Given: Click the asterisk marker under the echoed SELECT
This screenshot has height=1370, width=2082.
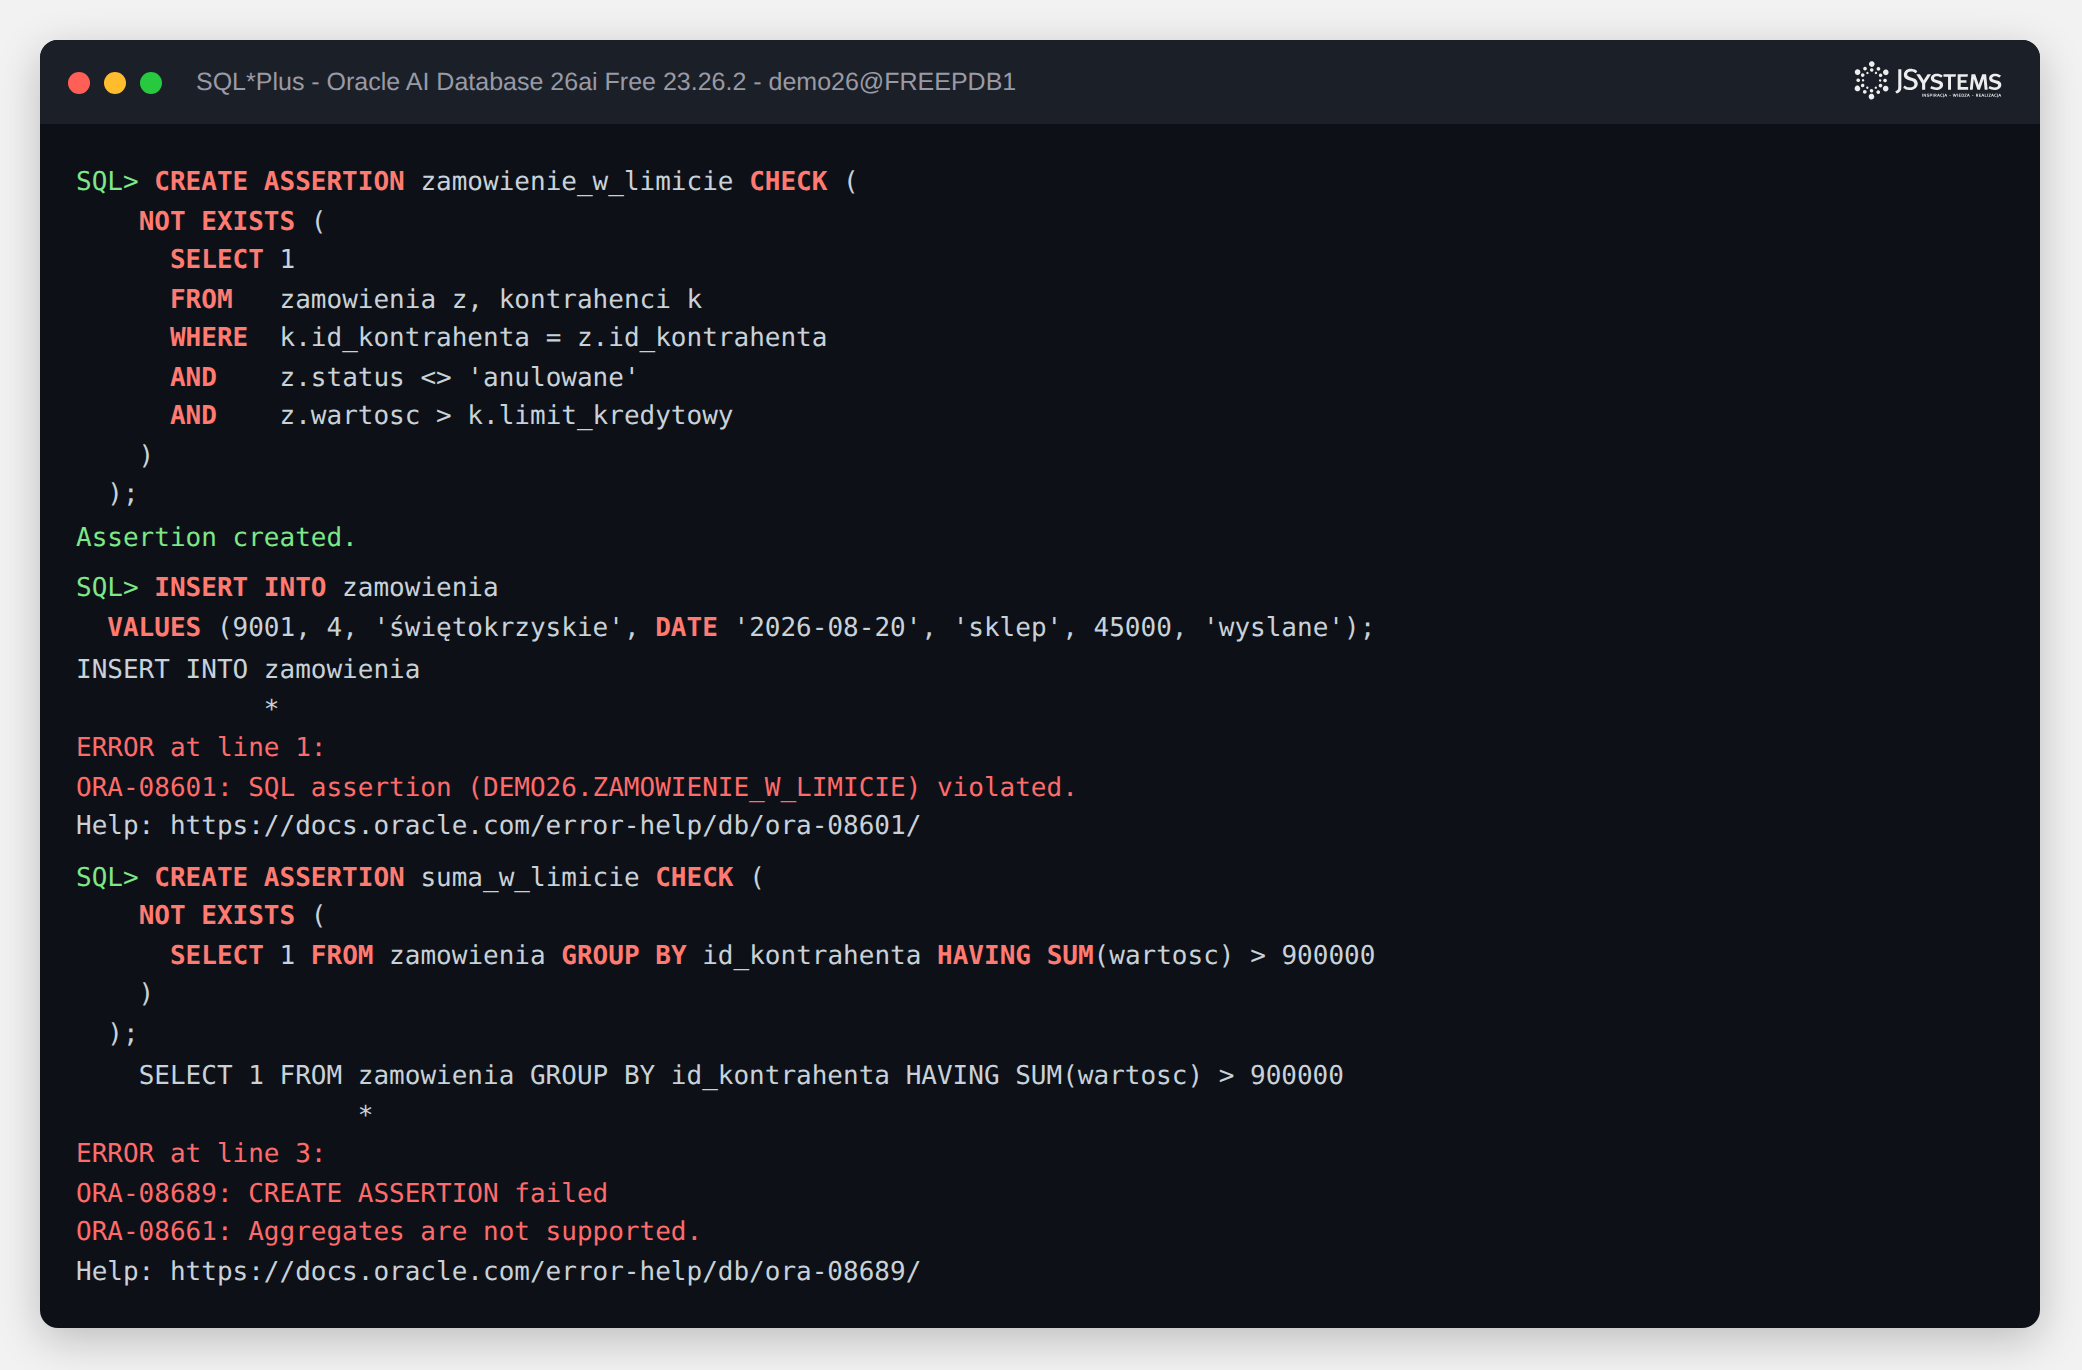Looking at the screenshot, I should point(366,1113).
